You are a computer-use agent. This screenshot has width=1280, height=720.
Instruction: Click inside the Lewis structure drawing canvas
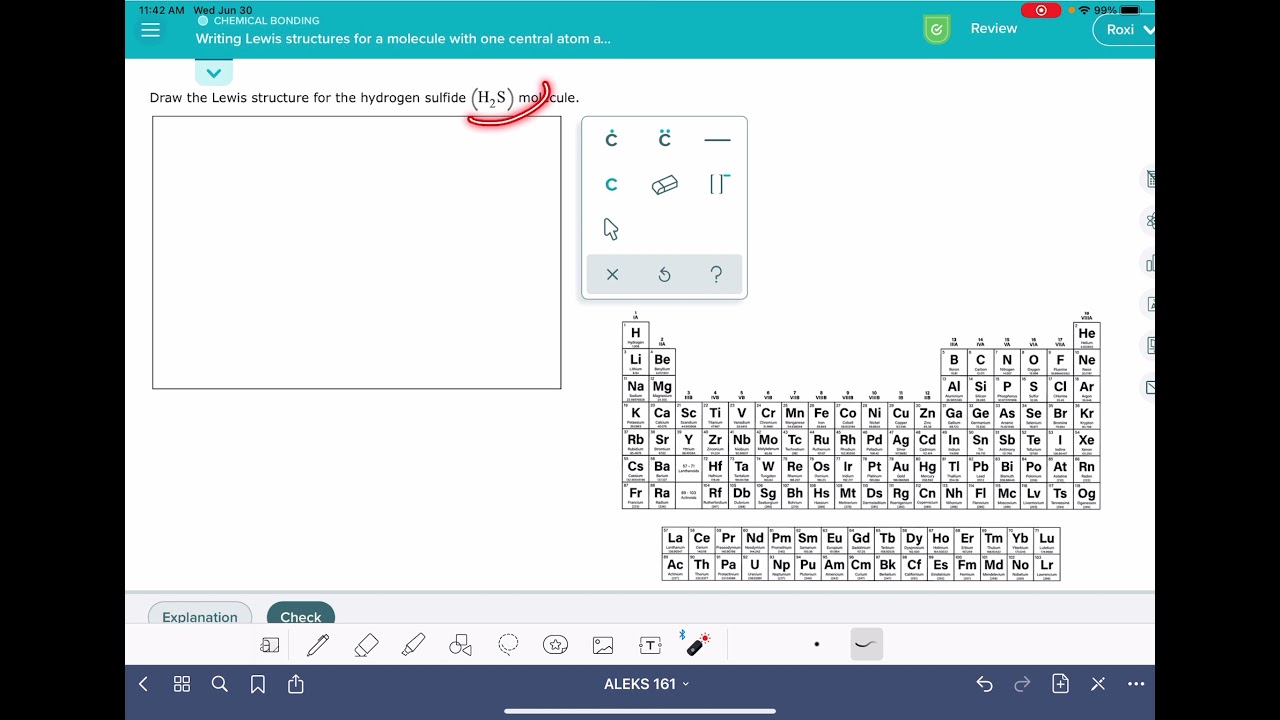[357, 252]
